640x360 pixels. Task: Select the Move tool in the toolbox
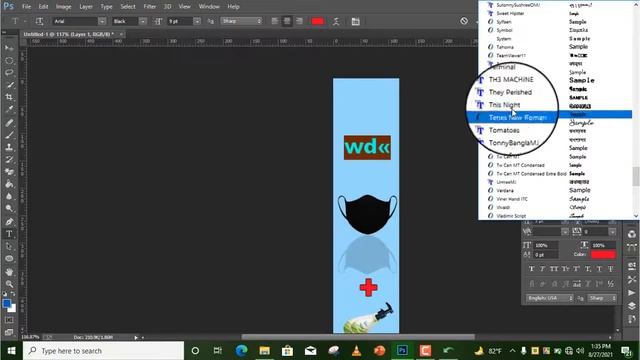9,48
